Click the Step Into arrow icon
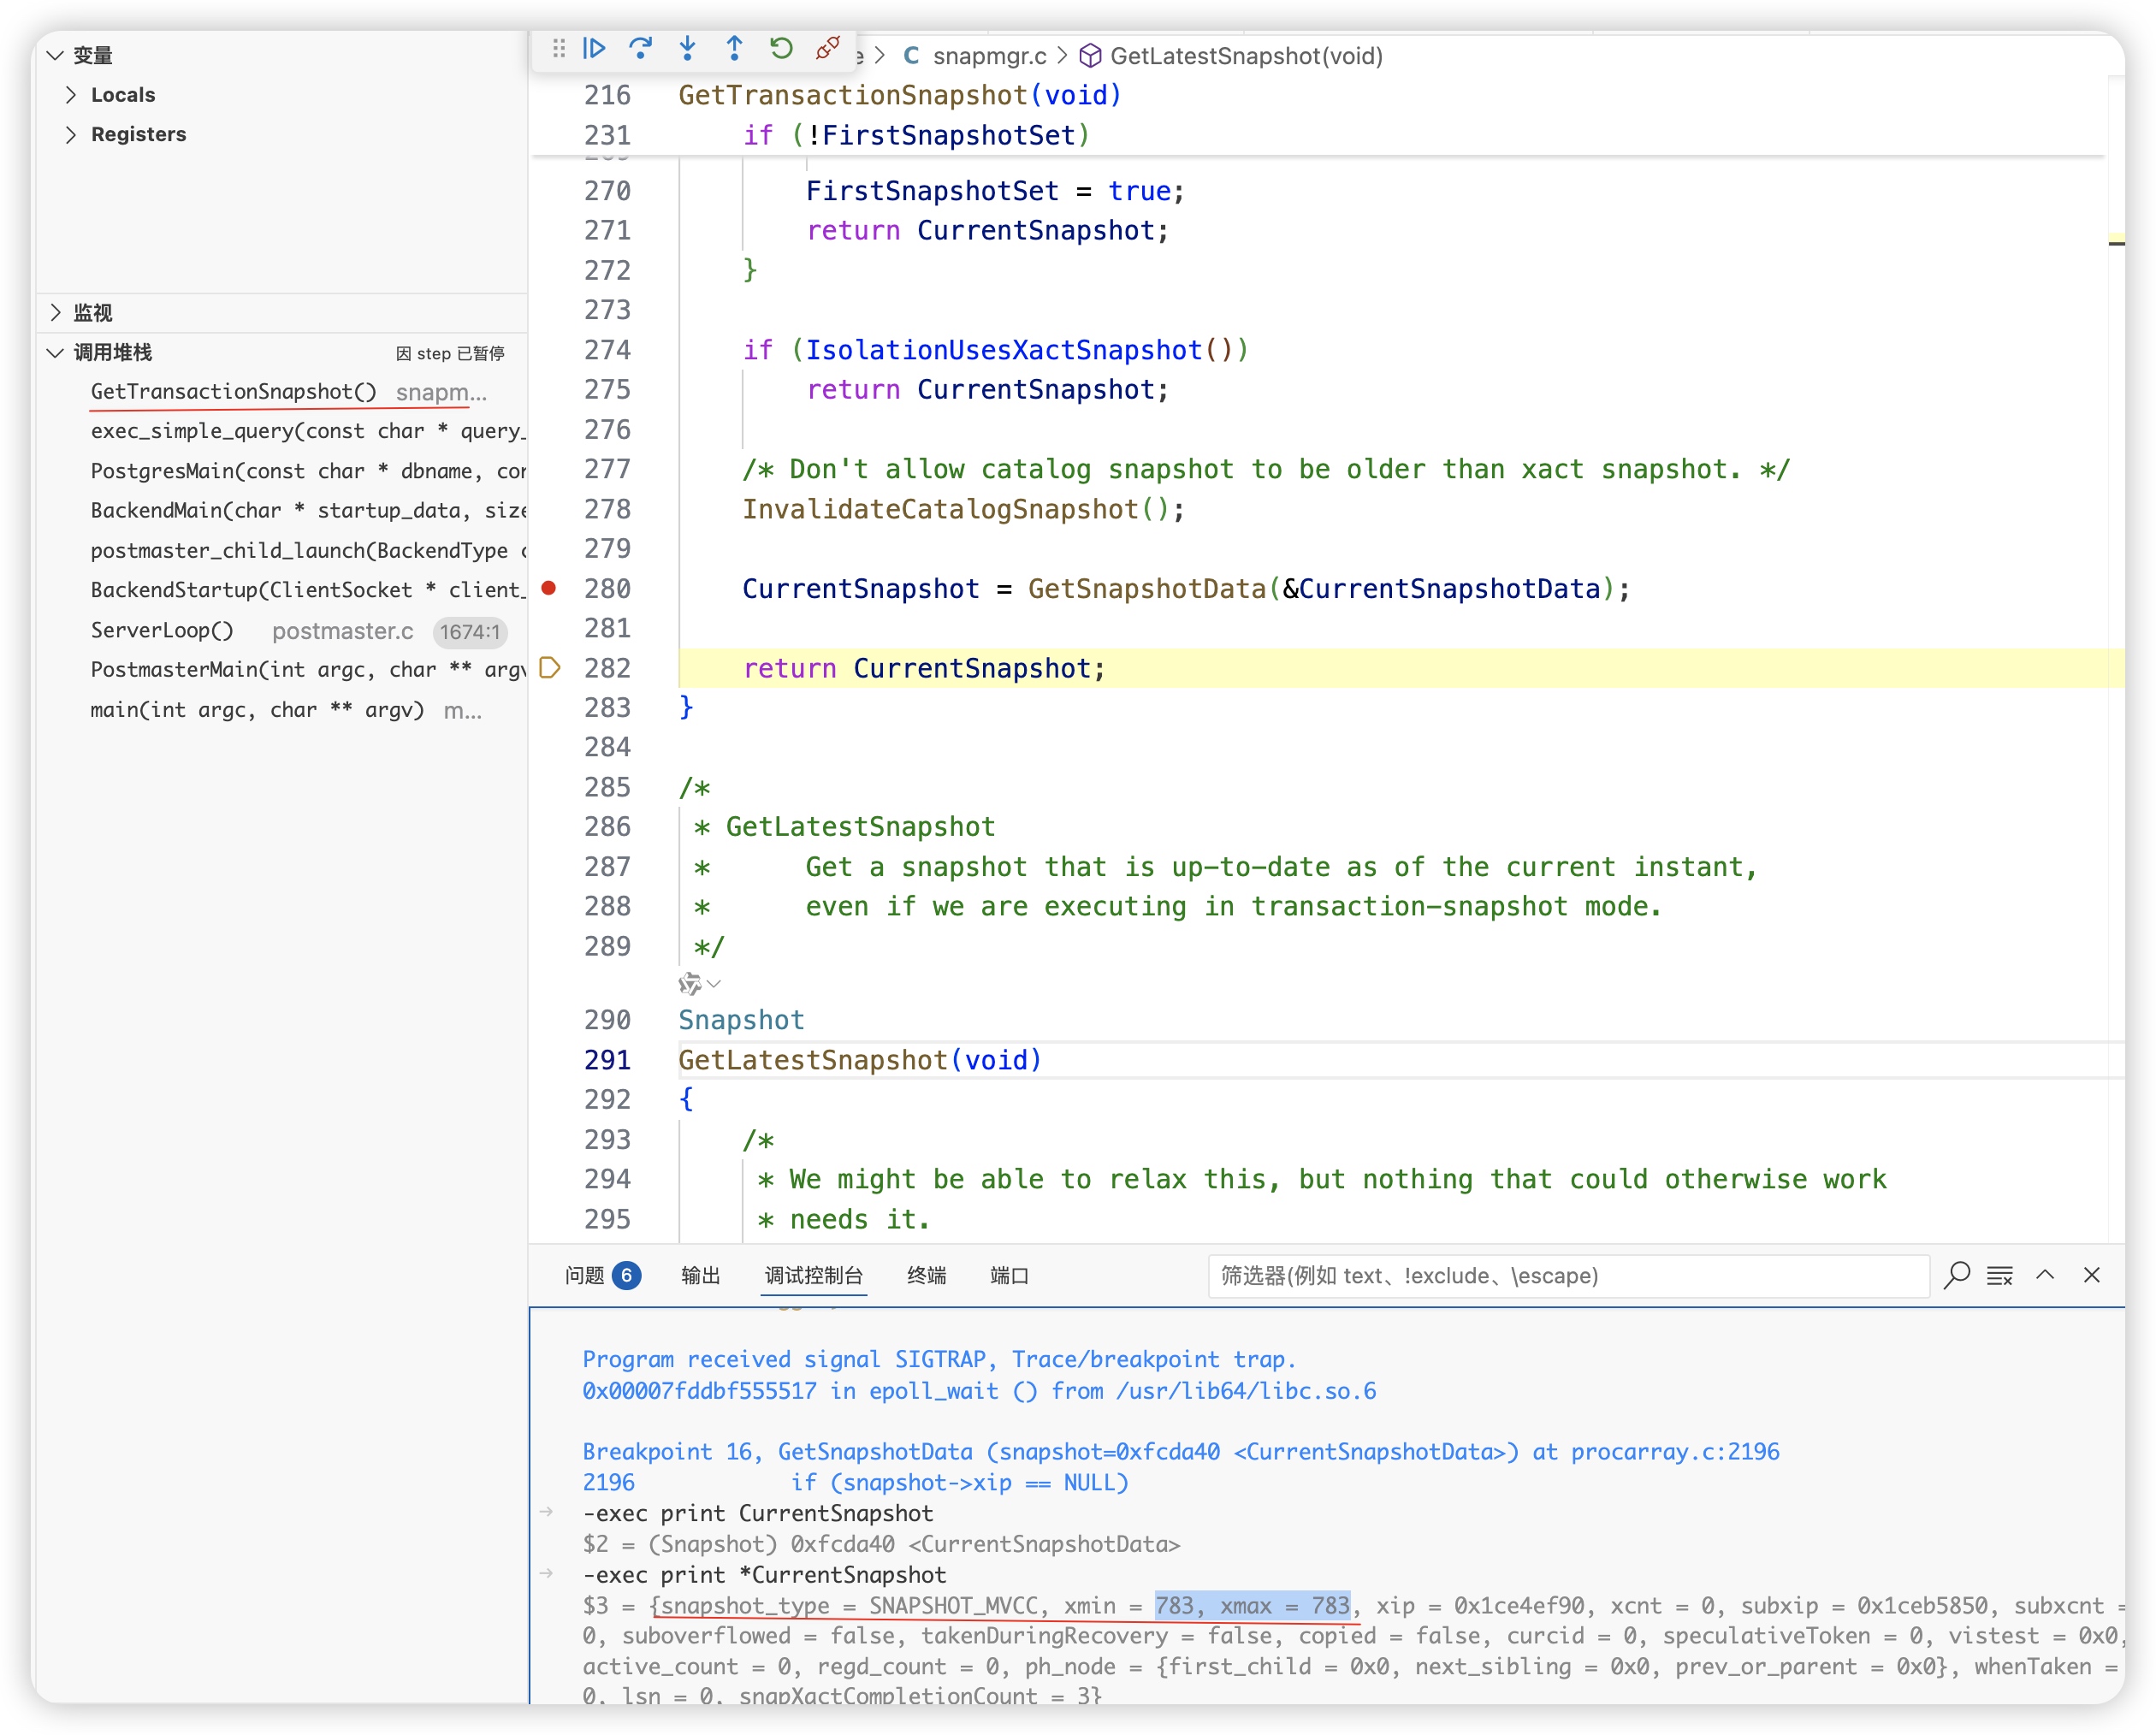Screen dimensions: 2156x1735 coord(687,47)
